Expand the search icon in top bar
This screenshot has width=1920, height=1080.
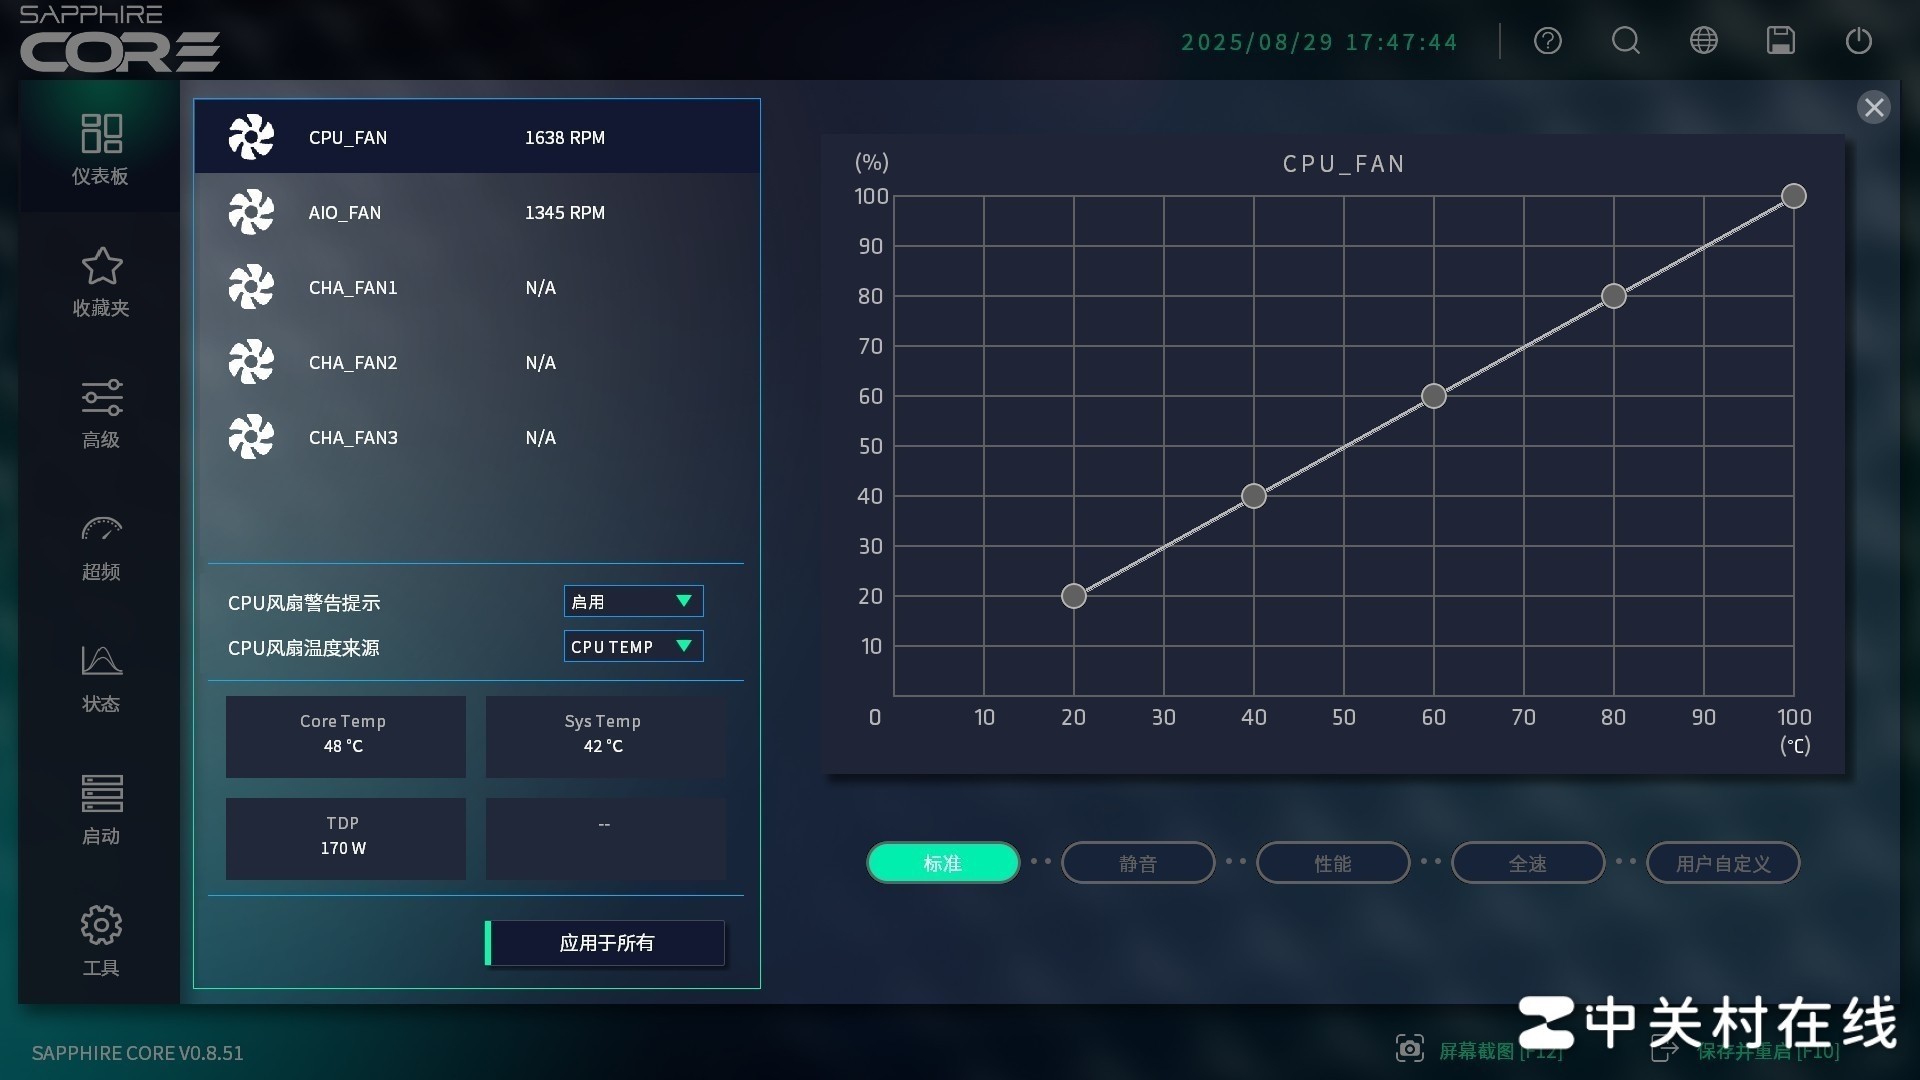[1624, 41]
